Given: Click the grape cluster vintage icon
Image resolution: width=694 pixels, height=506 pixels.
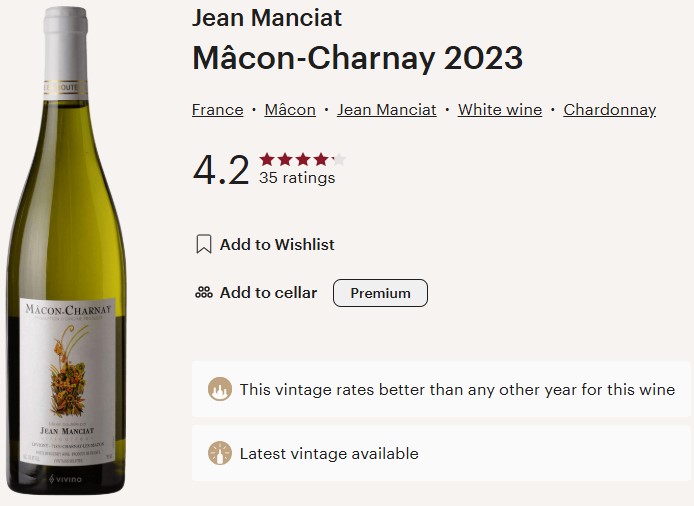Looking at the screenshot, I should click(219, 389).
